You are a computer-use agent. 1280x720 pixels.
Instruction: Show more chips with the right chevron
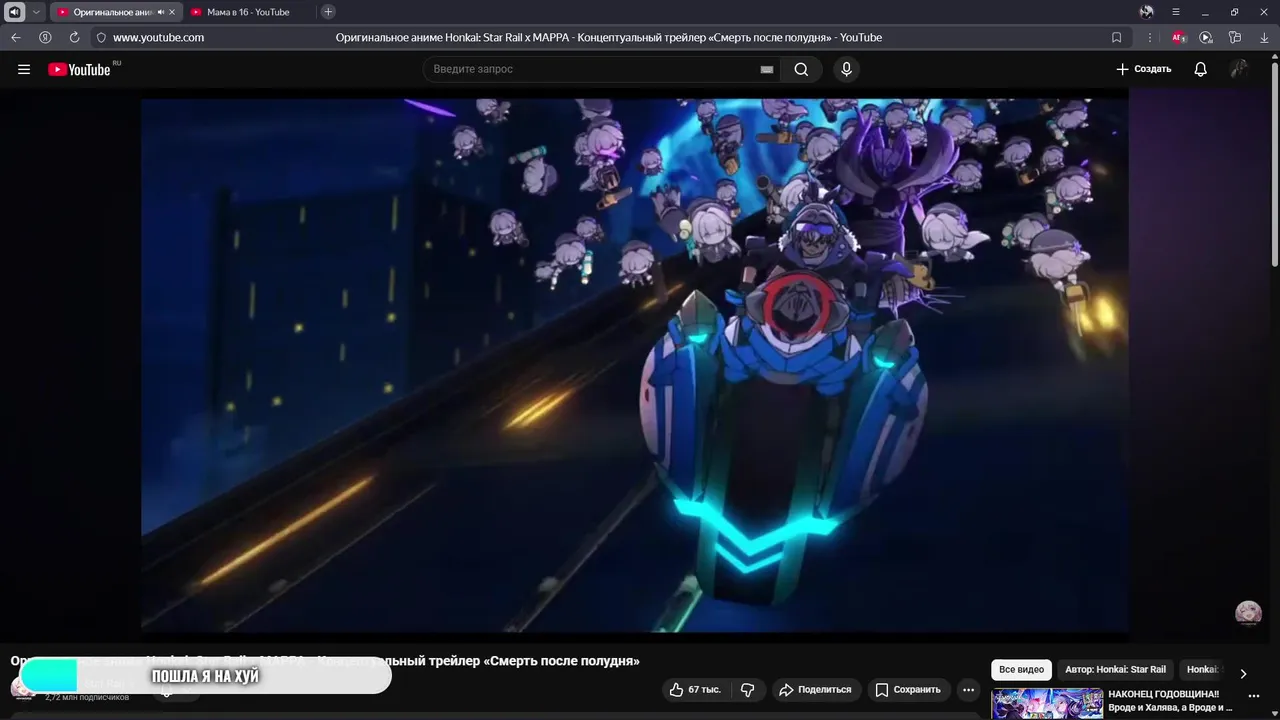point(1243,673)
